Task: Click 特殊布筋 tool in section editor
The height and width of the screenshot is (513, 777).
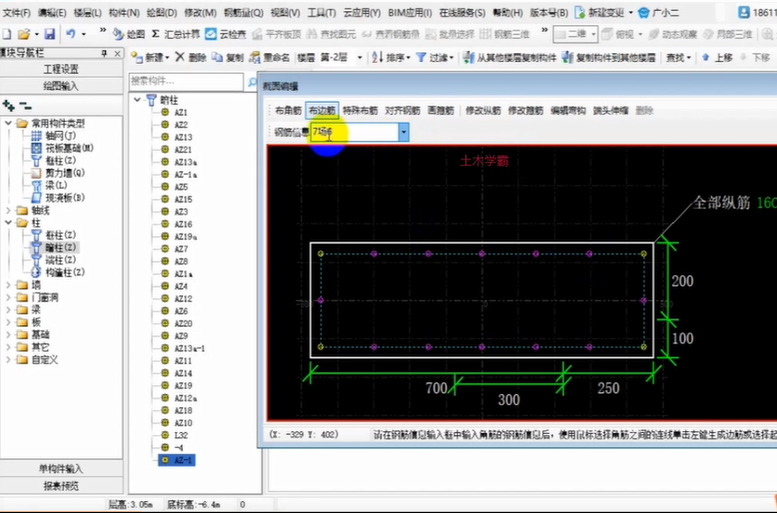Action: 360,111
